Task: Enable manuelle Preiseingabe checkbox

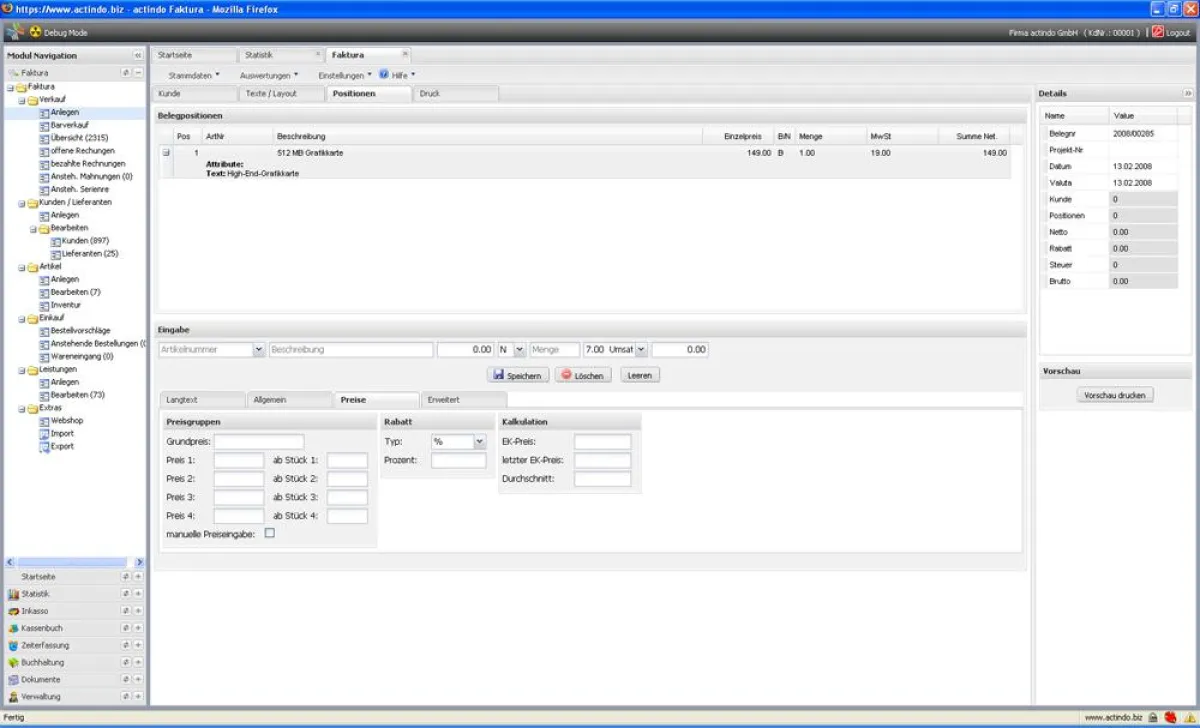Action: coord(268,532)
